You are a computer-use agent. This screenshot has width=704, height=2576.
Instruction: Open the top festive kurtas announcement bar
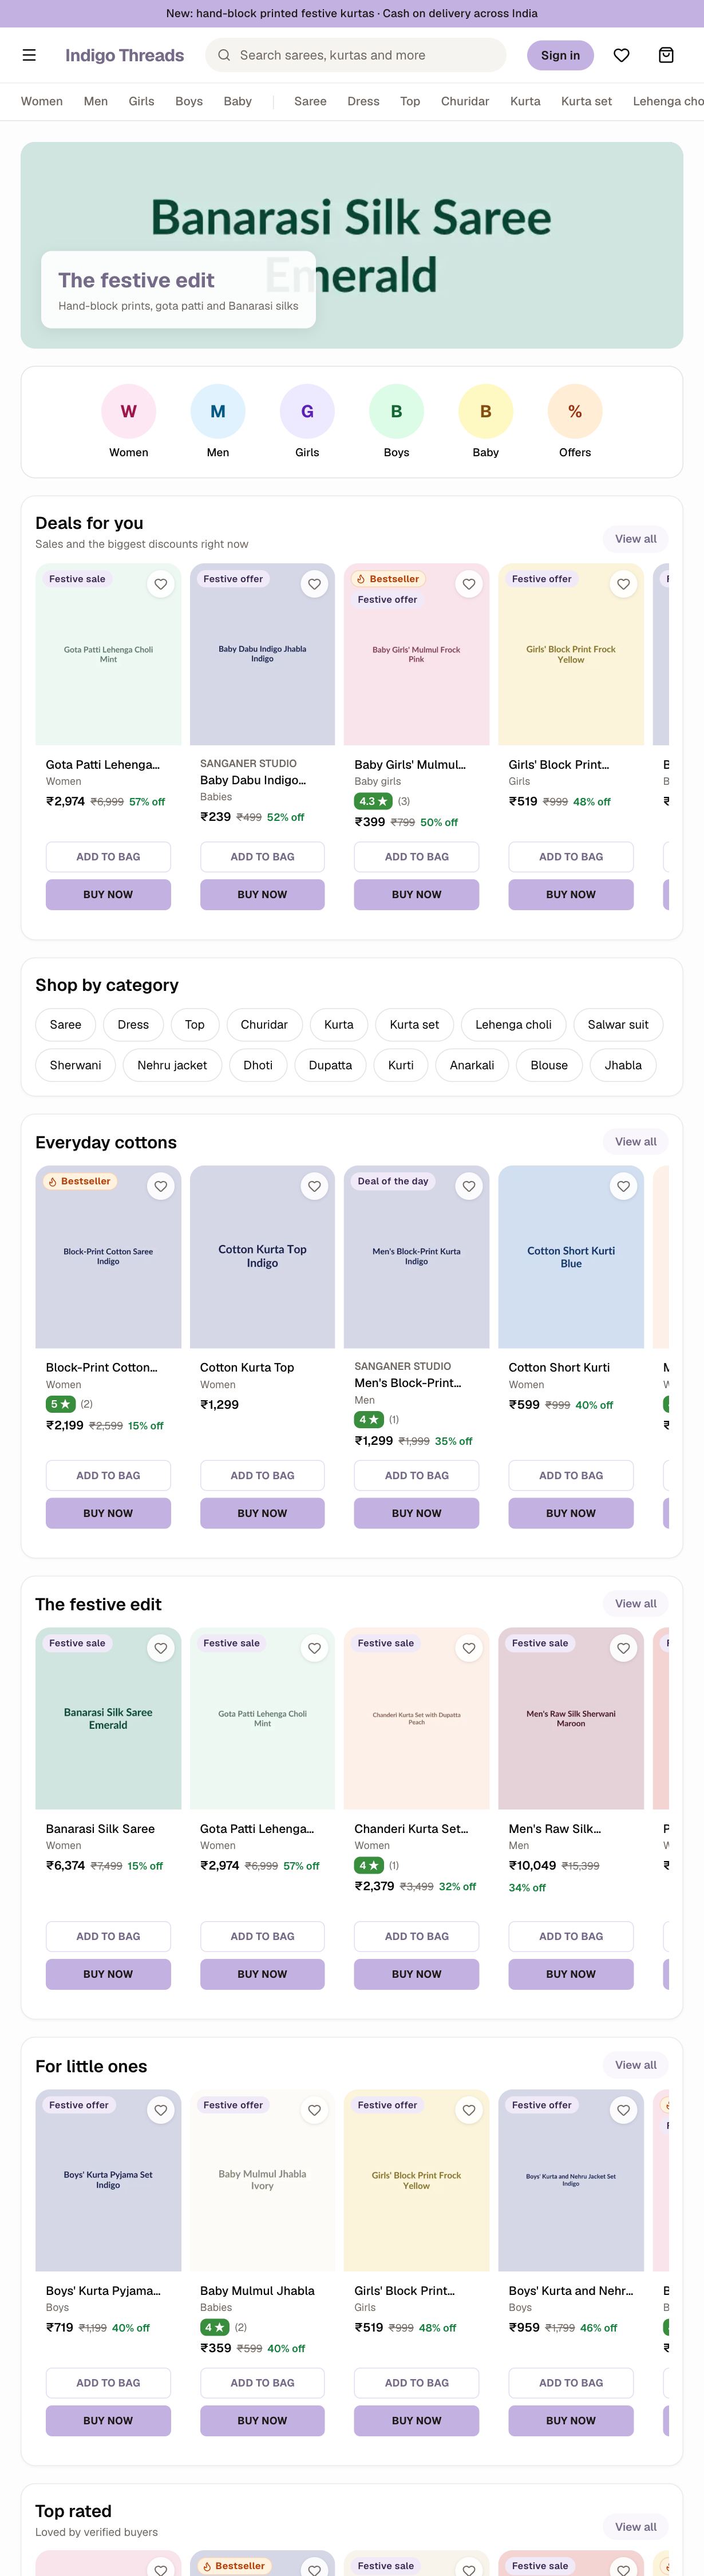(352, 13)
